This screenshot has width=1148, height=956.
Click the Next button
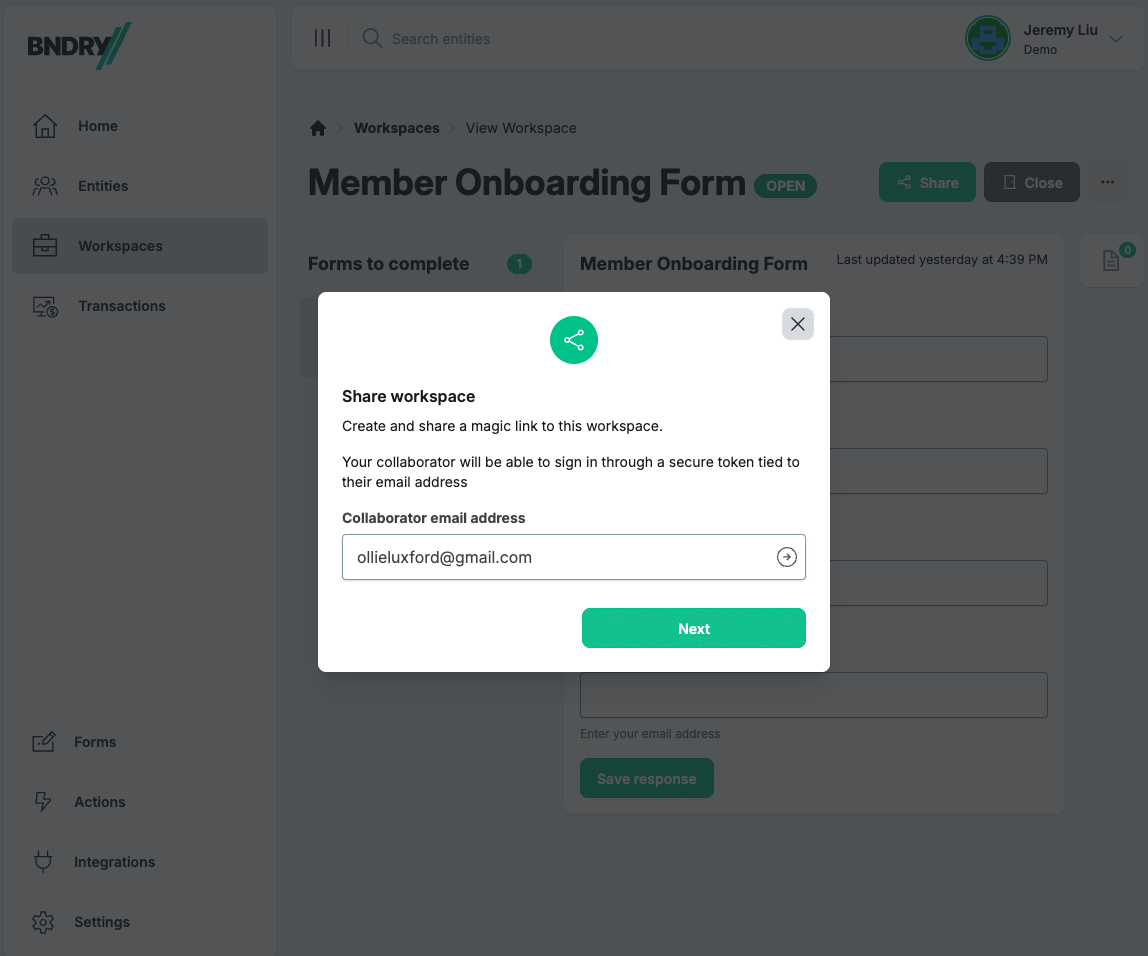point(694,628)
